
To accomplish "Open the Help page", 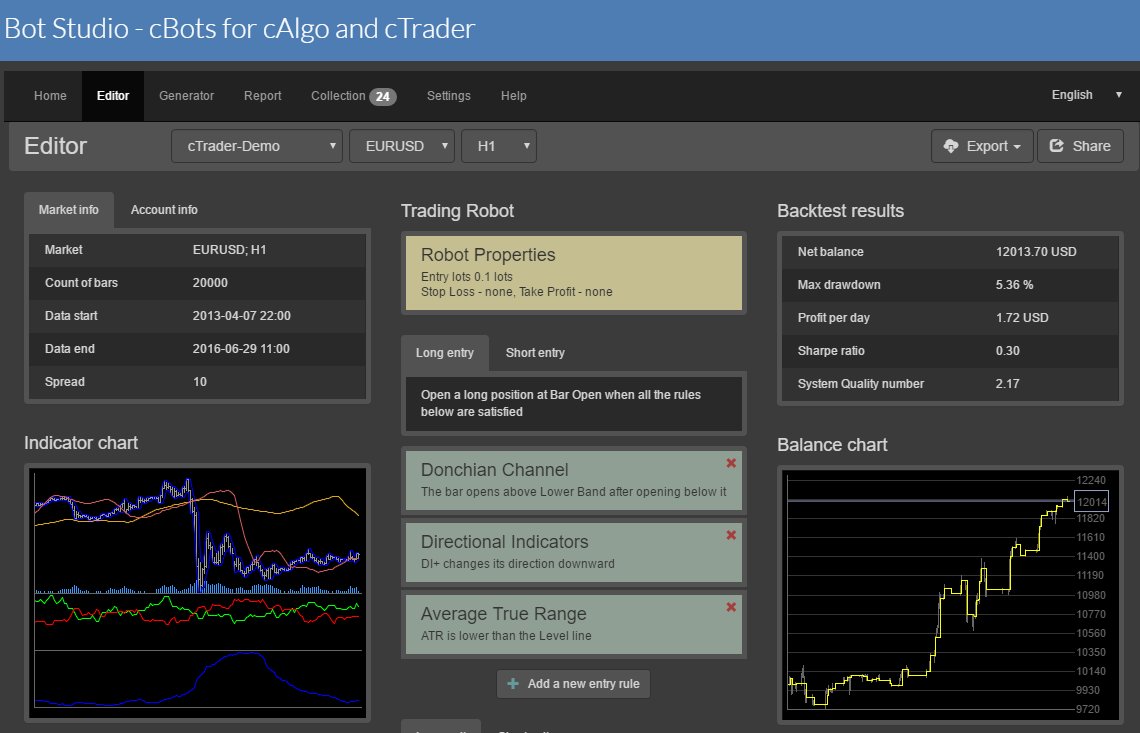I will click(513, 96).
